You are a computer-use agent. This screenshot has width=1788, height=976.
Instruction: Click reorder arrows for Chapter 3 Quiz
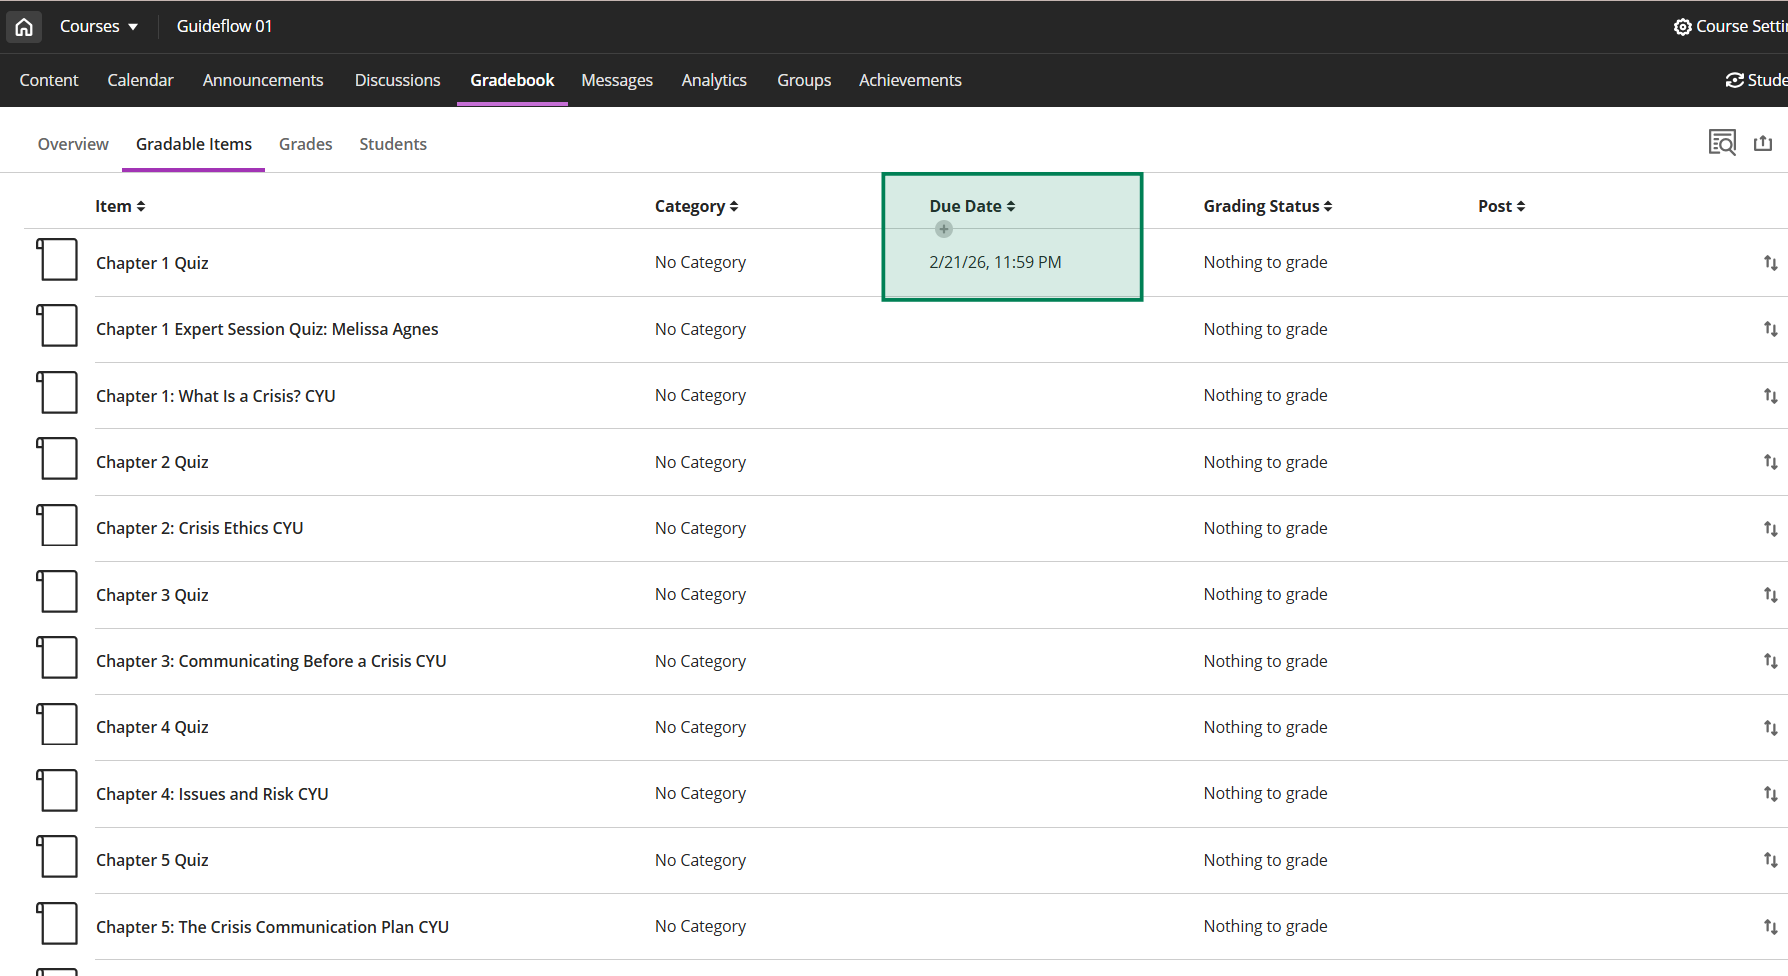point(1770,595)
